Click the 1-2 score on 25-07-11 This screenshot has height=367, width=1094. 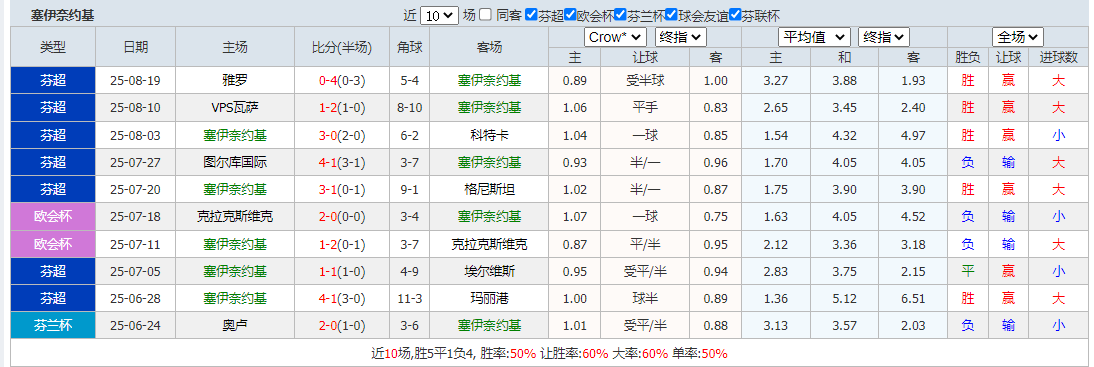329,244
